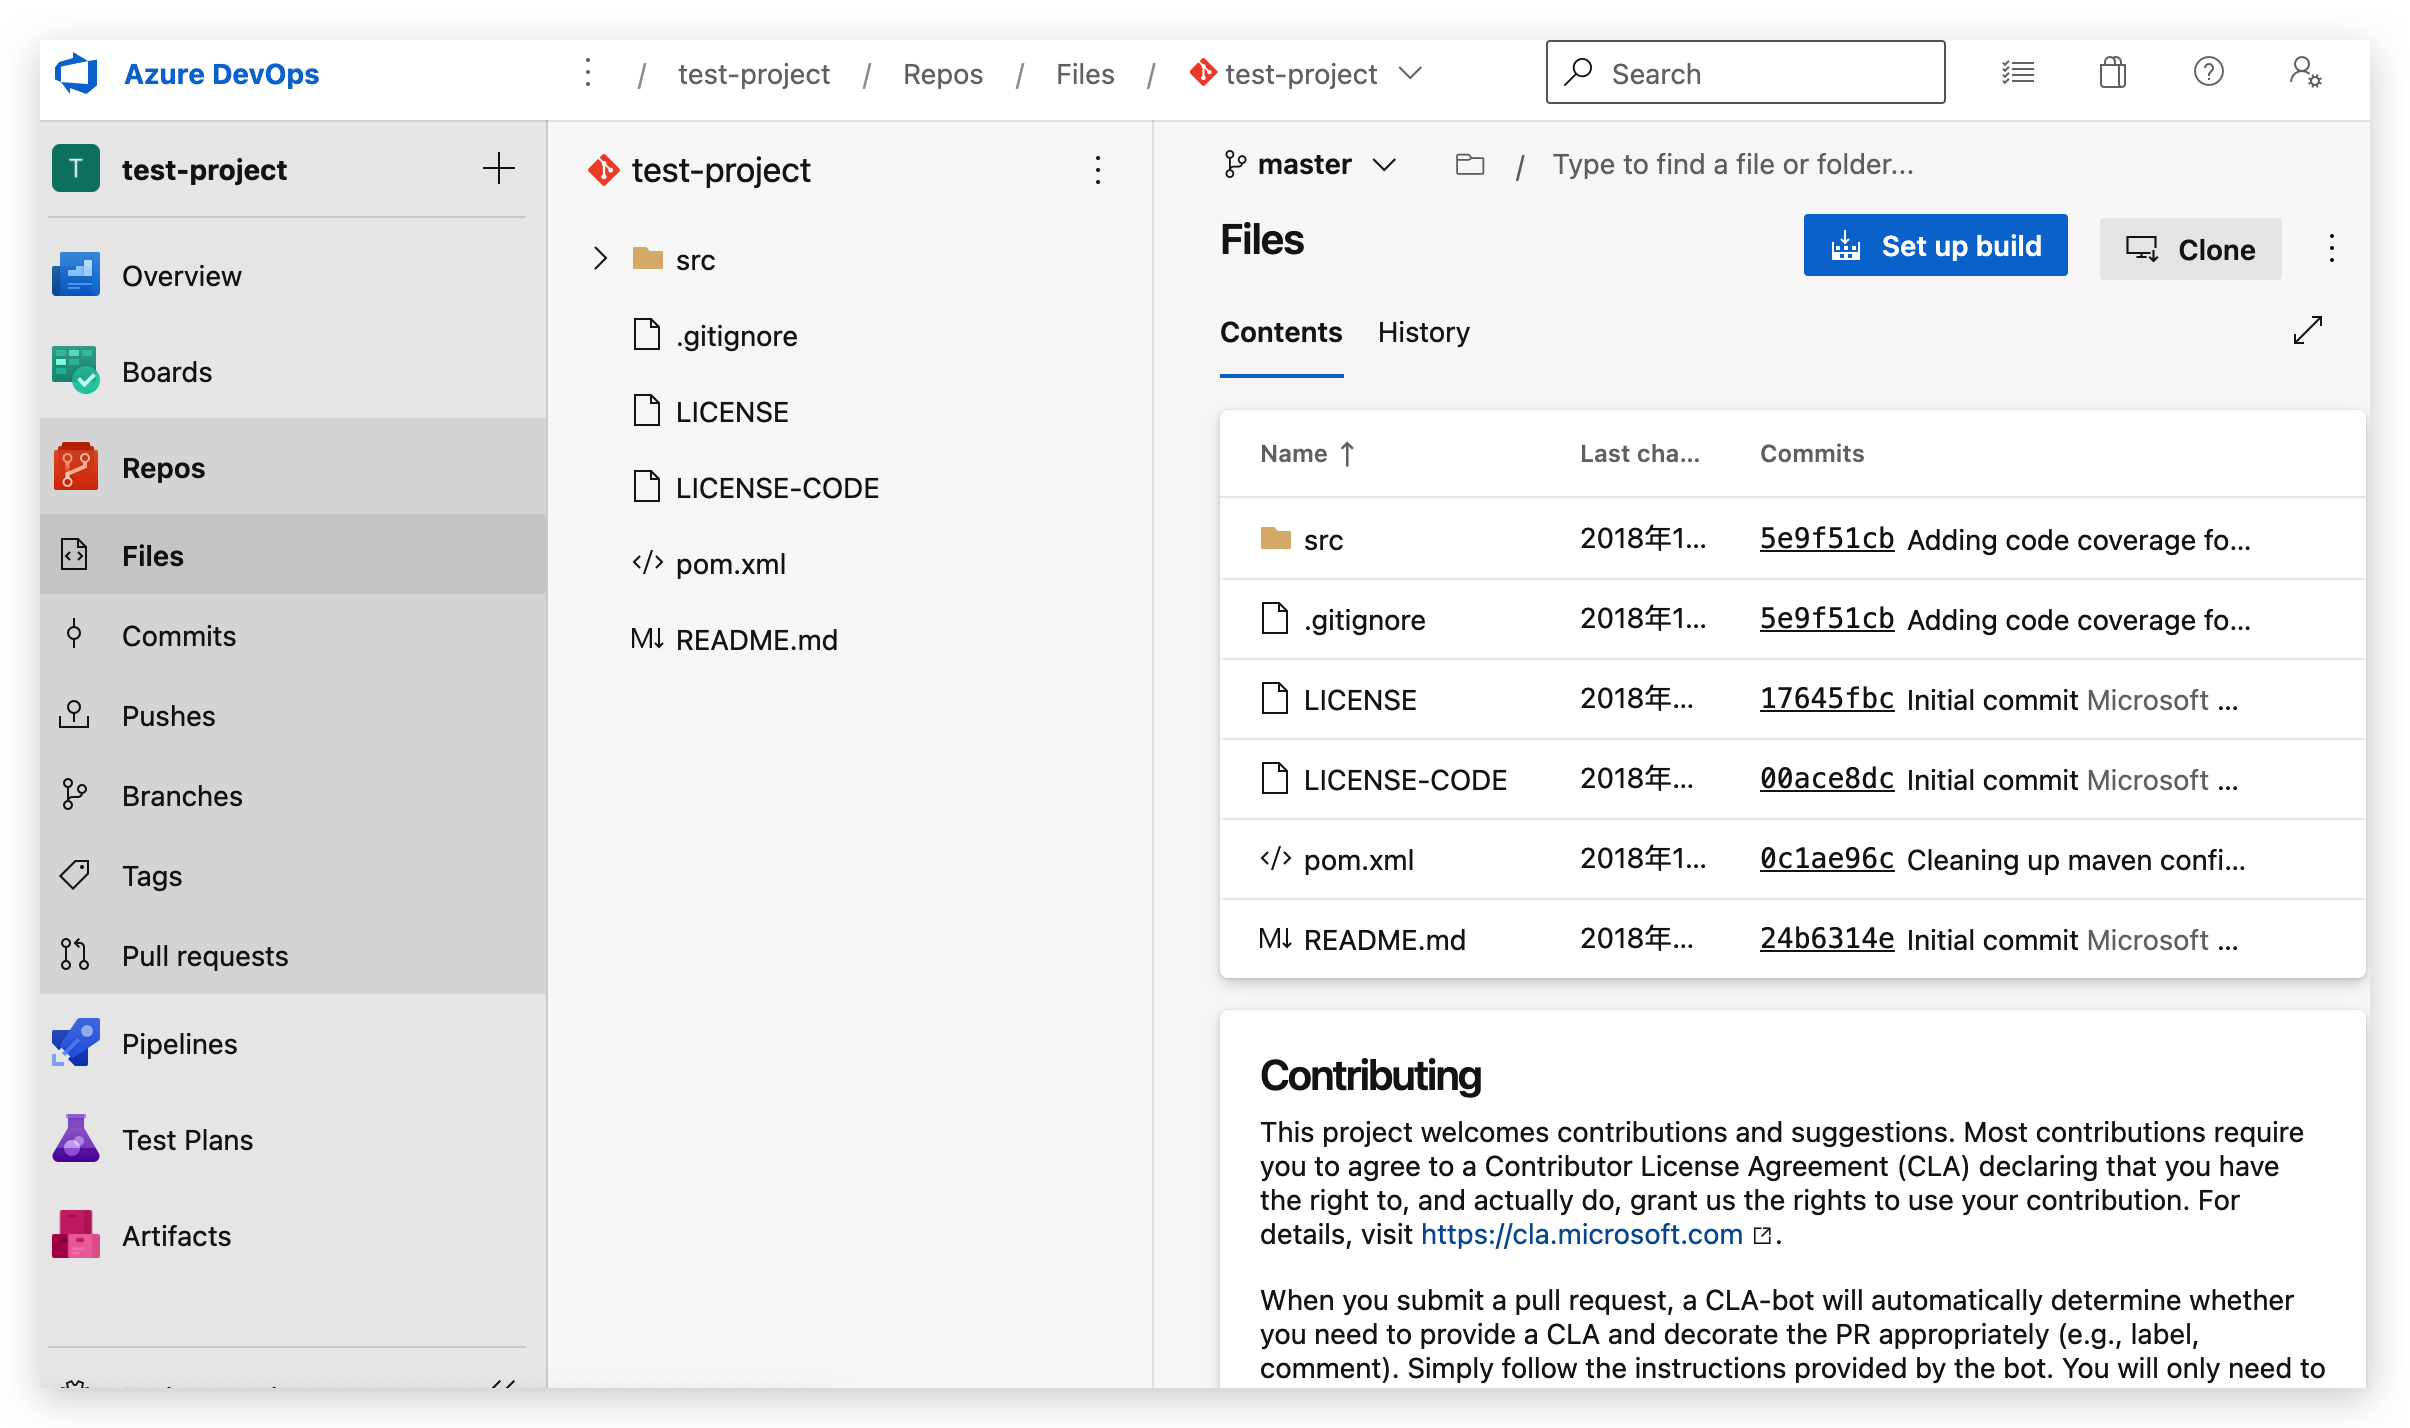Open the Marketplace shopping bag icon
Image resolution: width=2410 pixels, height=1428 pixels.
[2112, 73]
